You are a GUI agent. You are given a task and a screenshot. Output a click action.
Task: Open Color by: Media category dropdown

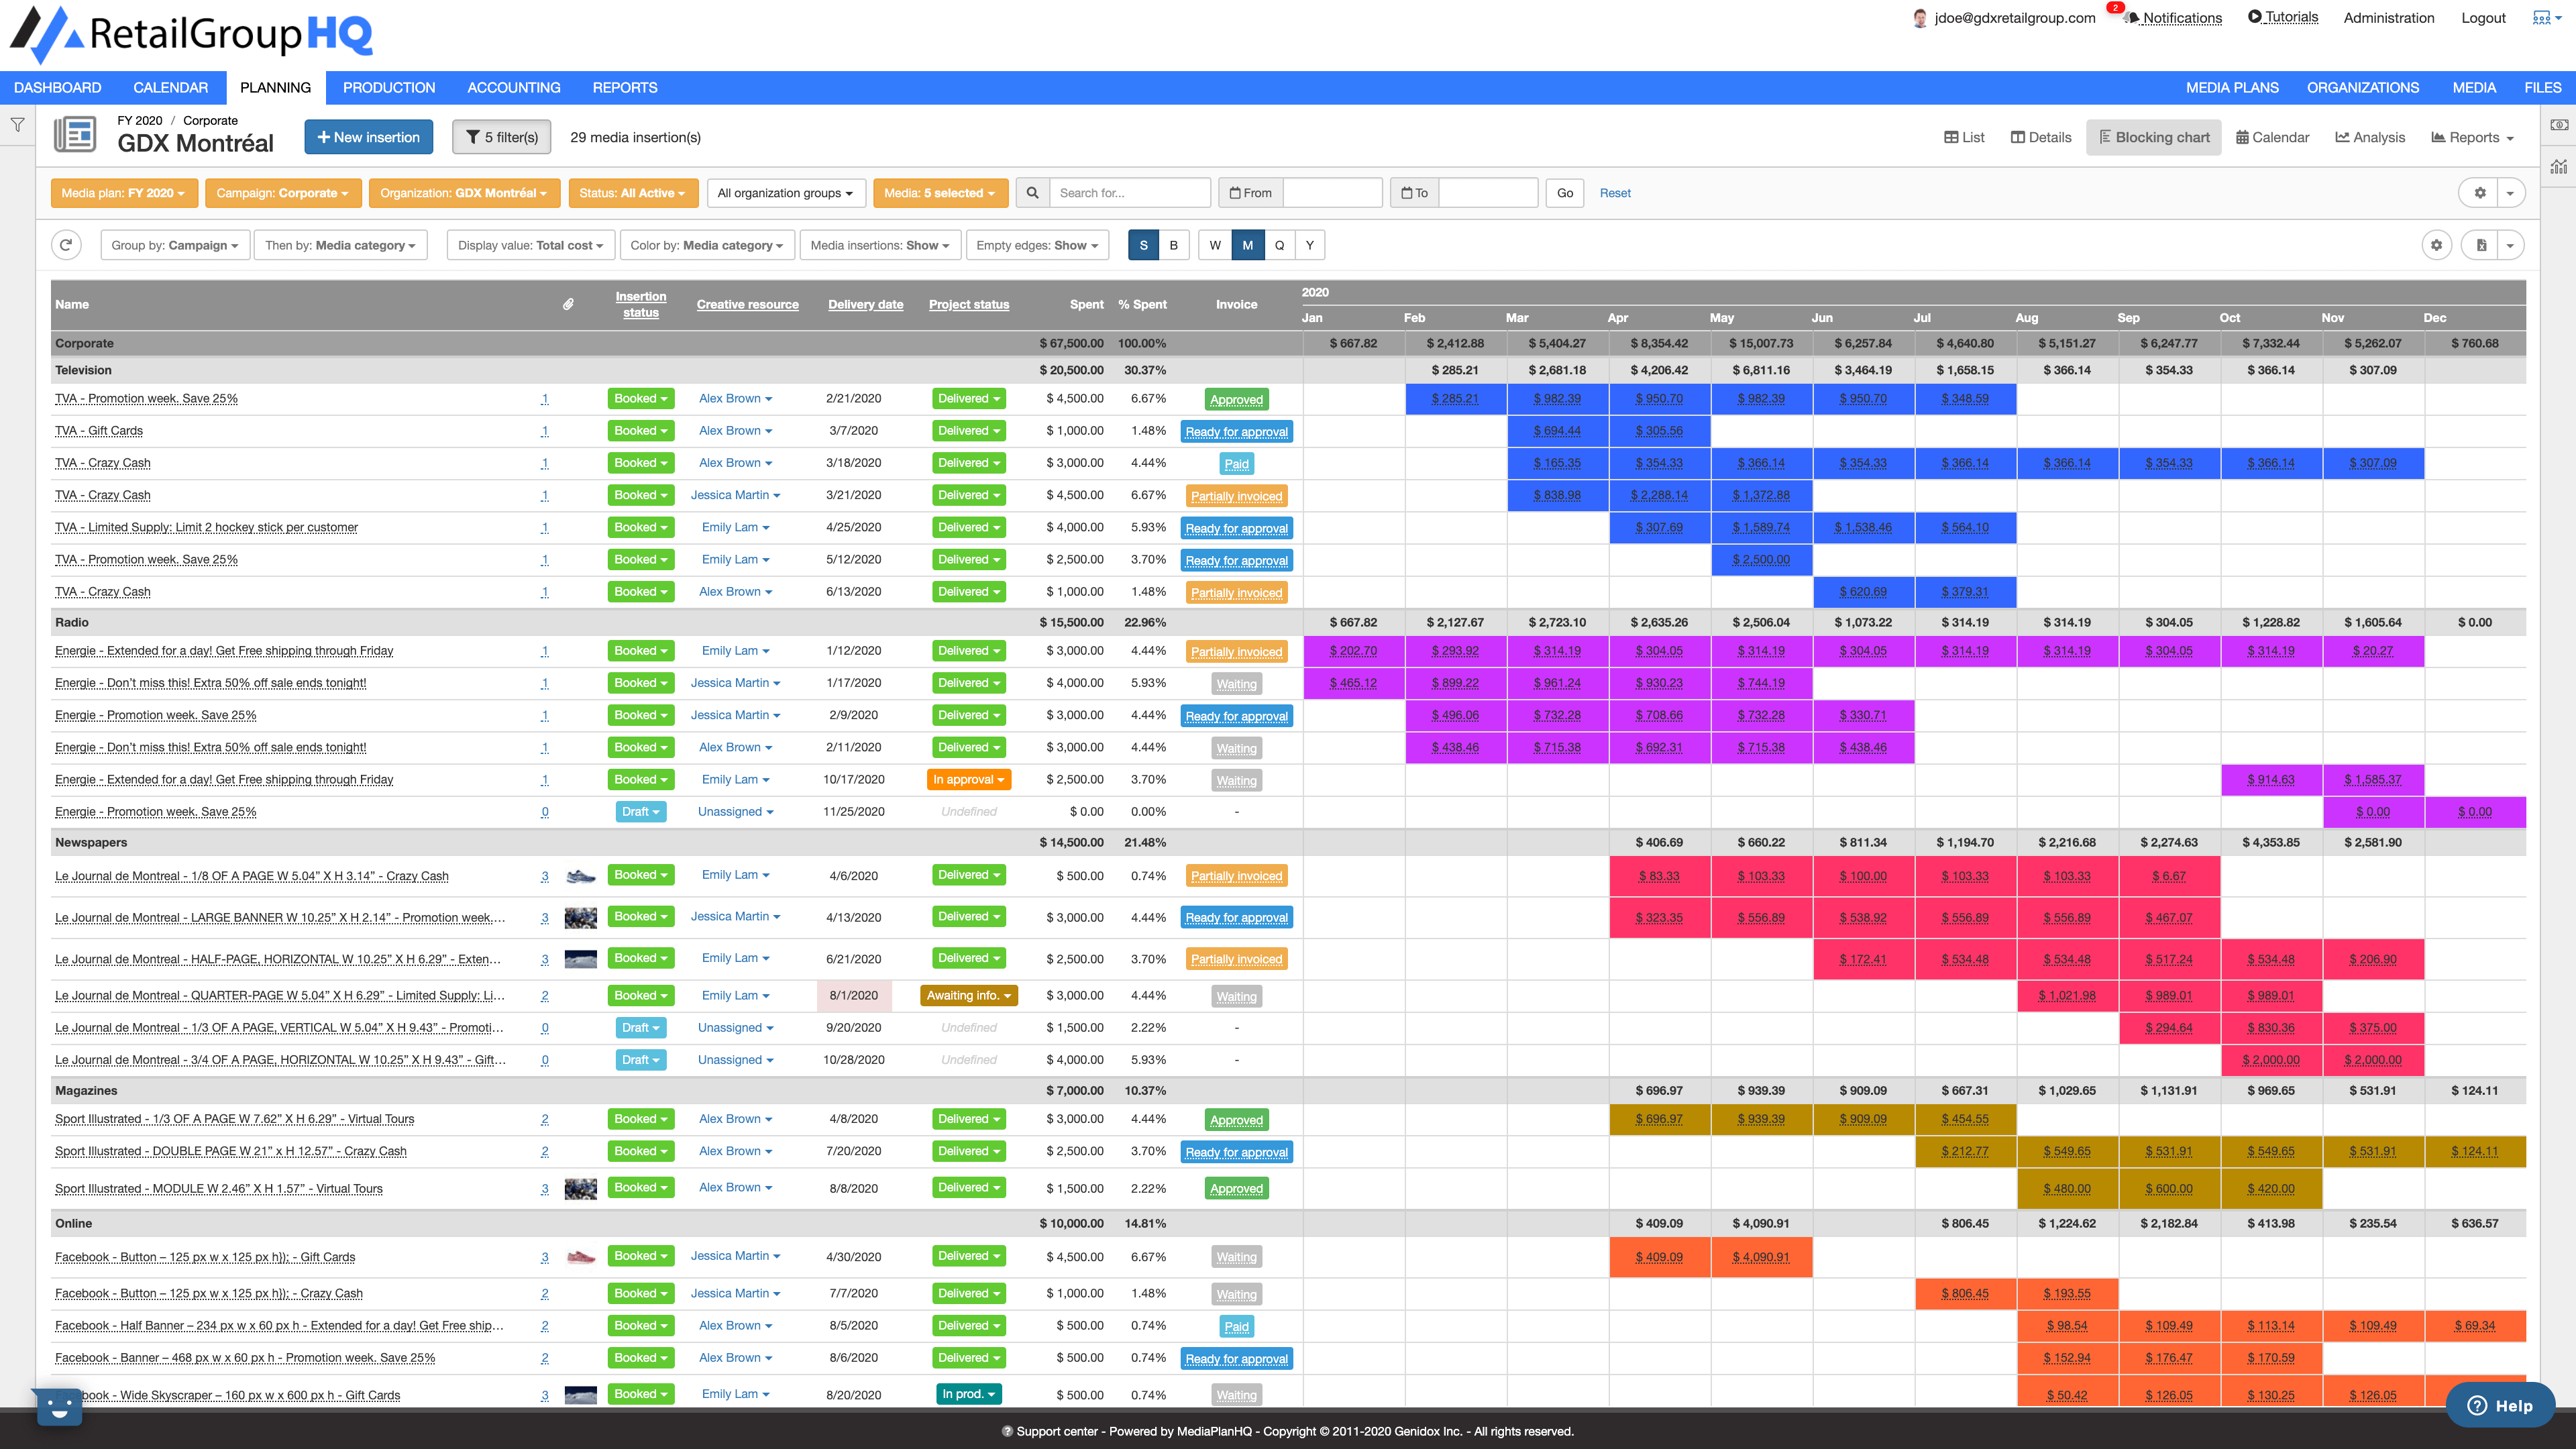pyautogui.click(x=707, y=245)
